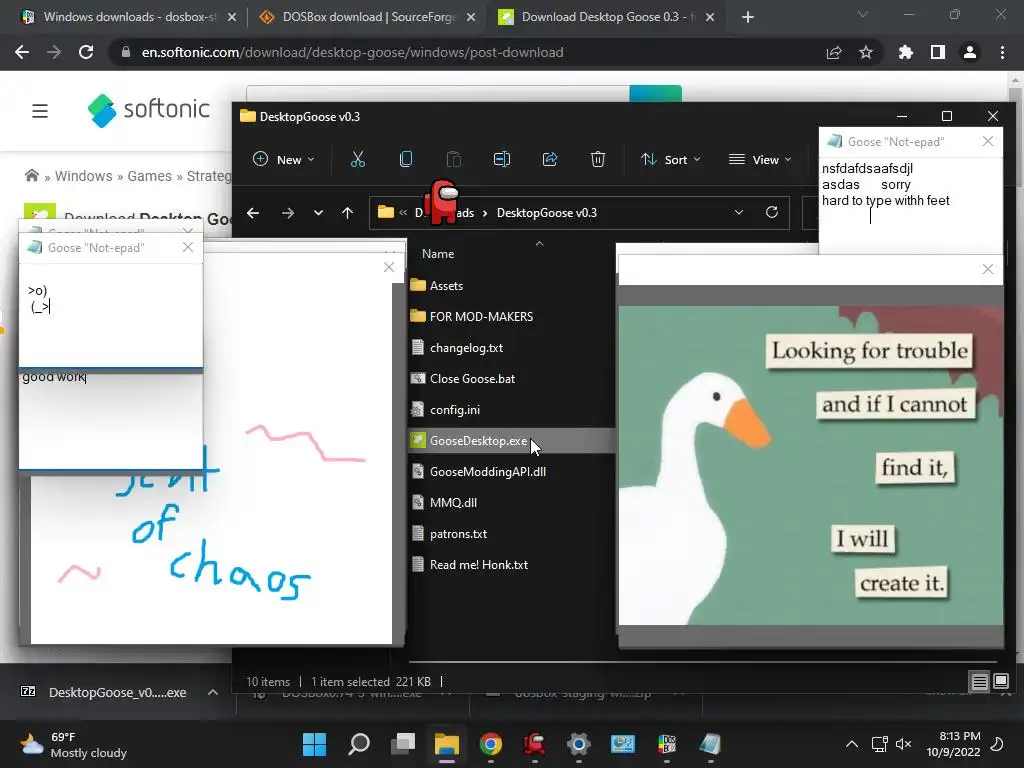This screenshot has height=768, width=1024.
Task: Click the home breadcrumb icon on Softonic
Action: (x=31, y=176)
